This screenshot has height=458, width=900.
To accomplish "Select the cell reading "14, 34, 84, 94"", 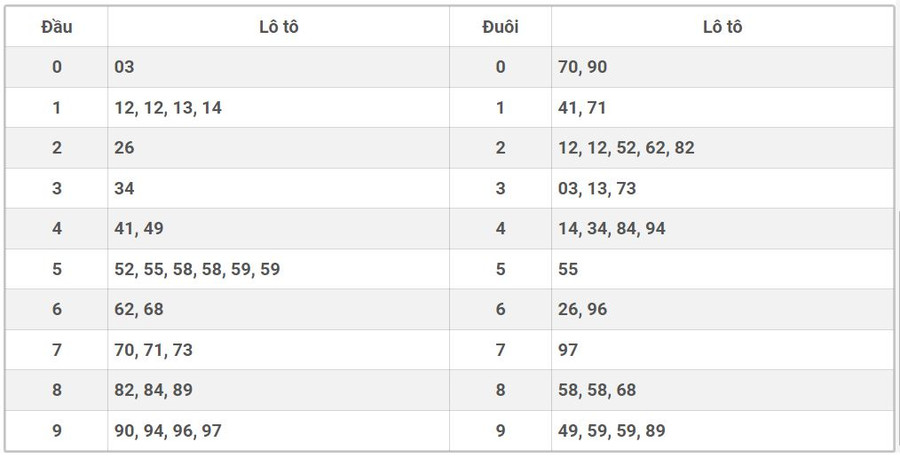I will (612, 229).
